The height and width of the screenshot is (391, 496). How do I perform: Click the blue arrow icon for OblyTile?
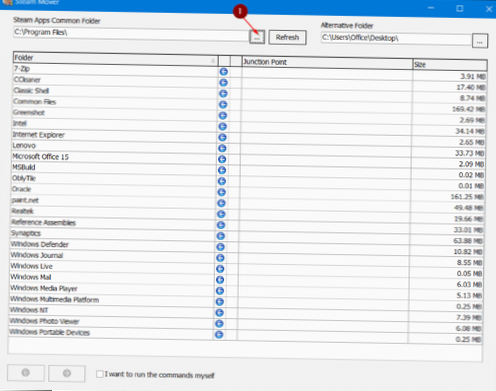click(x=222, y=181)
